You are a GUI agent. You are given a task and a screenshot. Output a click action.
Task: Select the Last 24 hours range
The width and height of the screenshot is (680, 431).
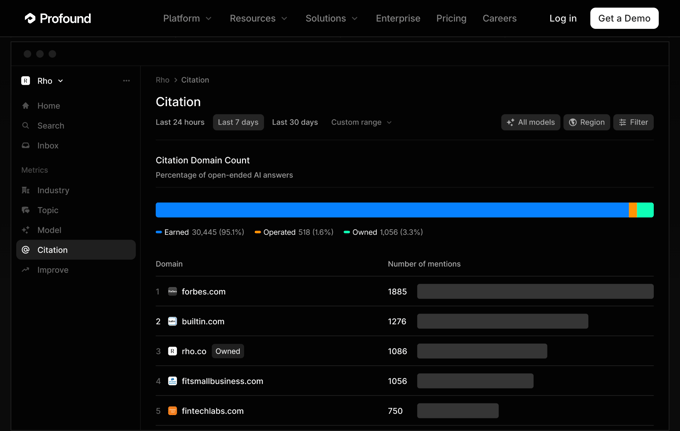[180, 122]
